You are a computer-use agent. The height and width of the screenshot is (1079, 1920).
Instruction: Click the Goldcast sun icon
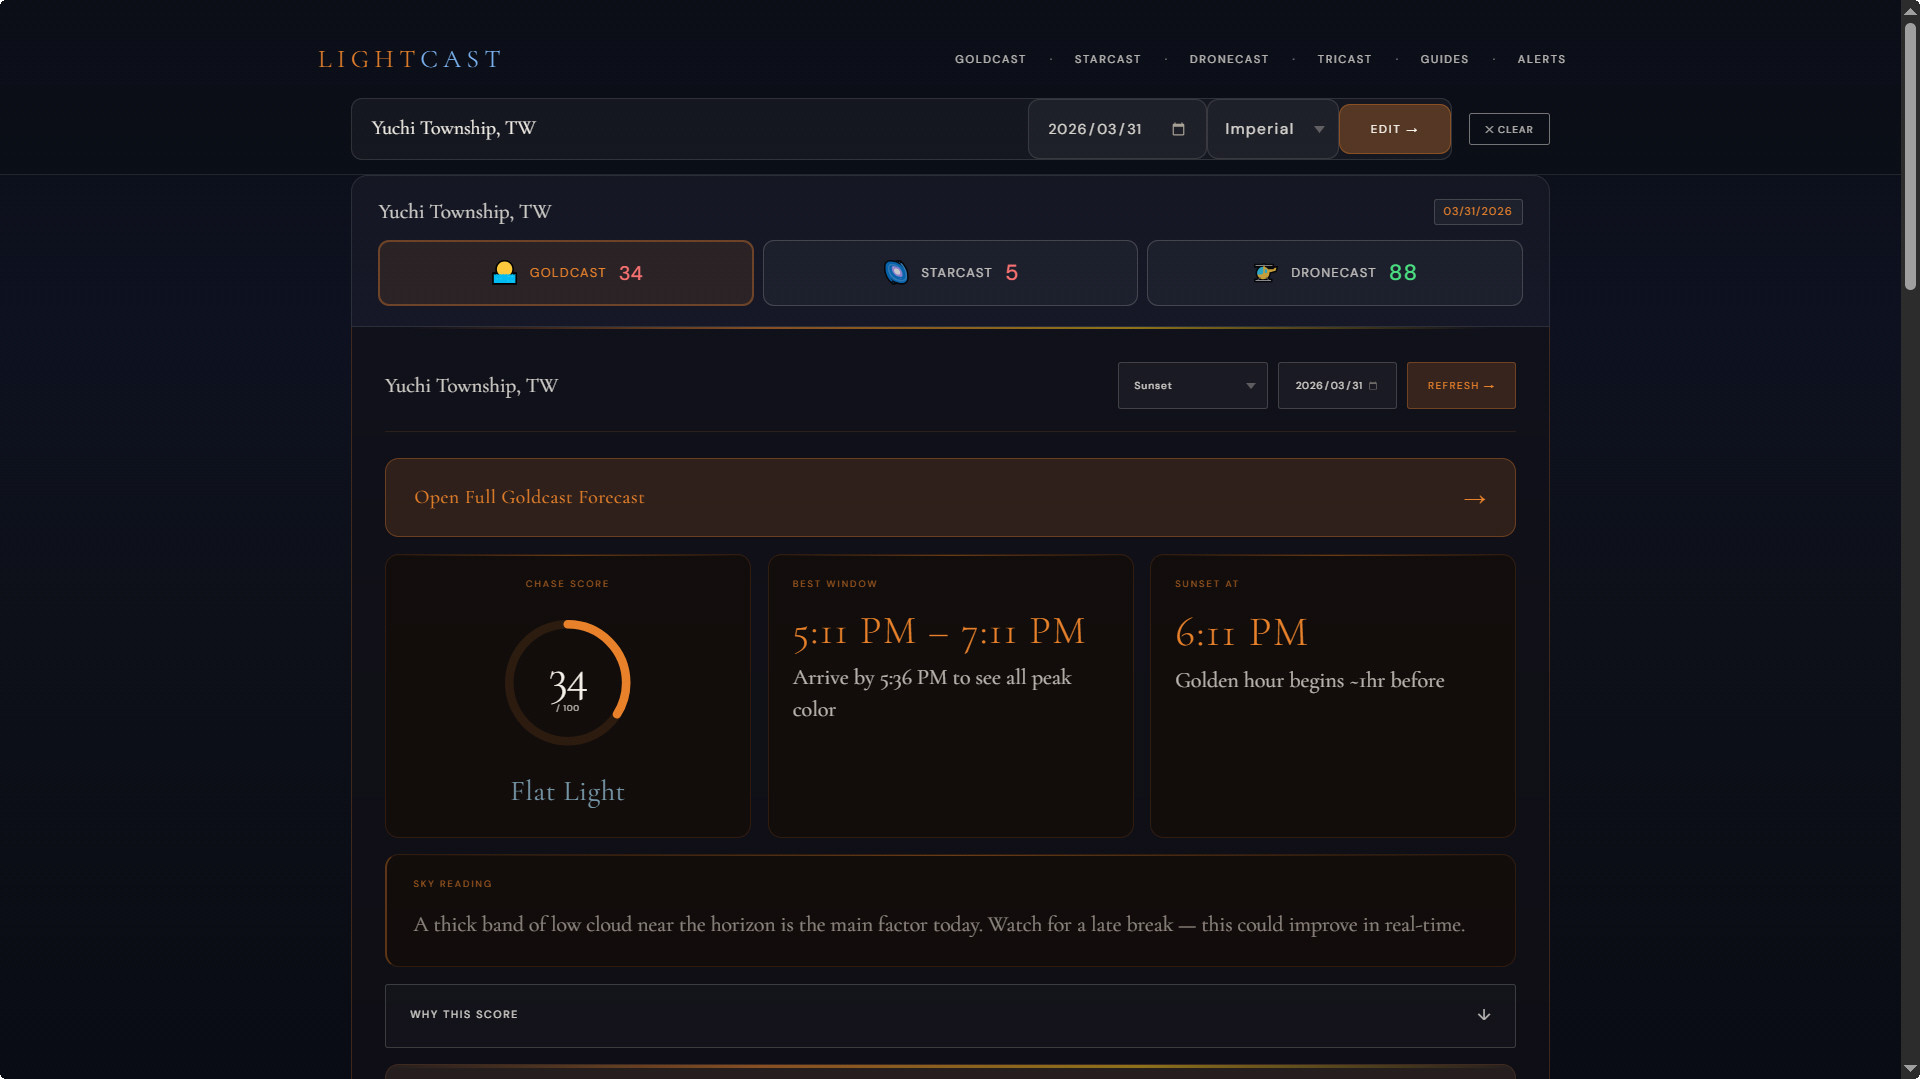click(x=504, y=273)
